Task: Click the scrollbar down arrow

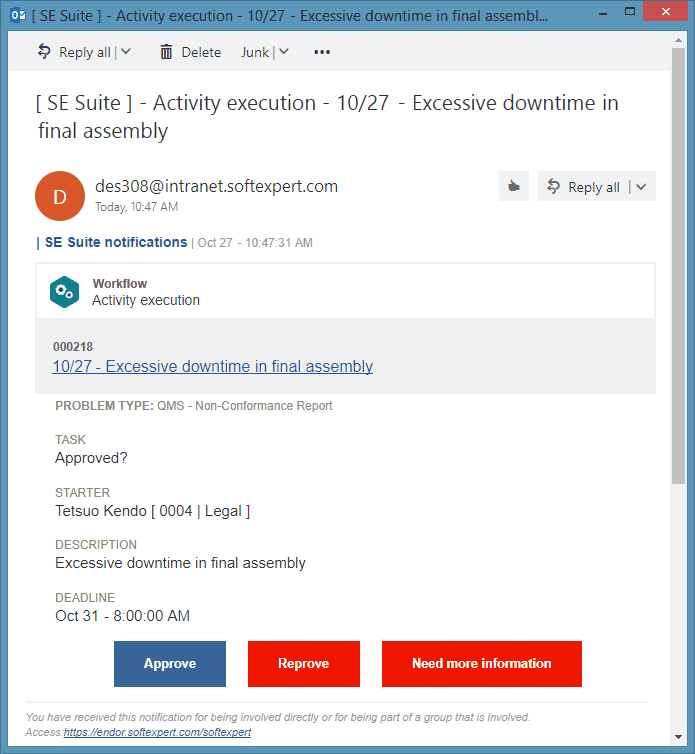Action: 679,737
